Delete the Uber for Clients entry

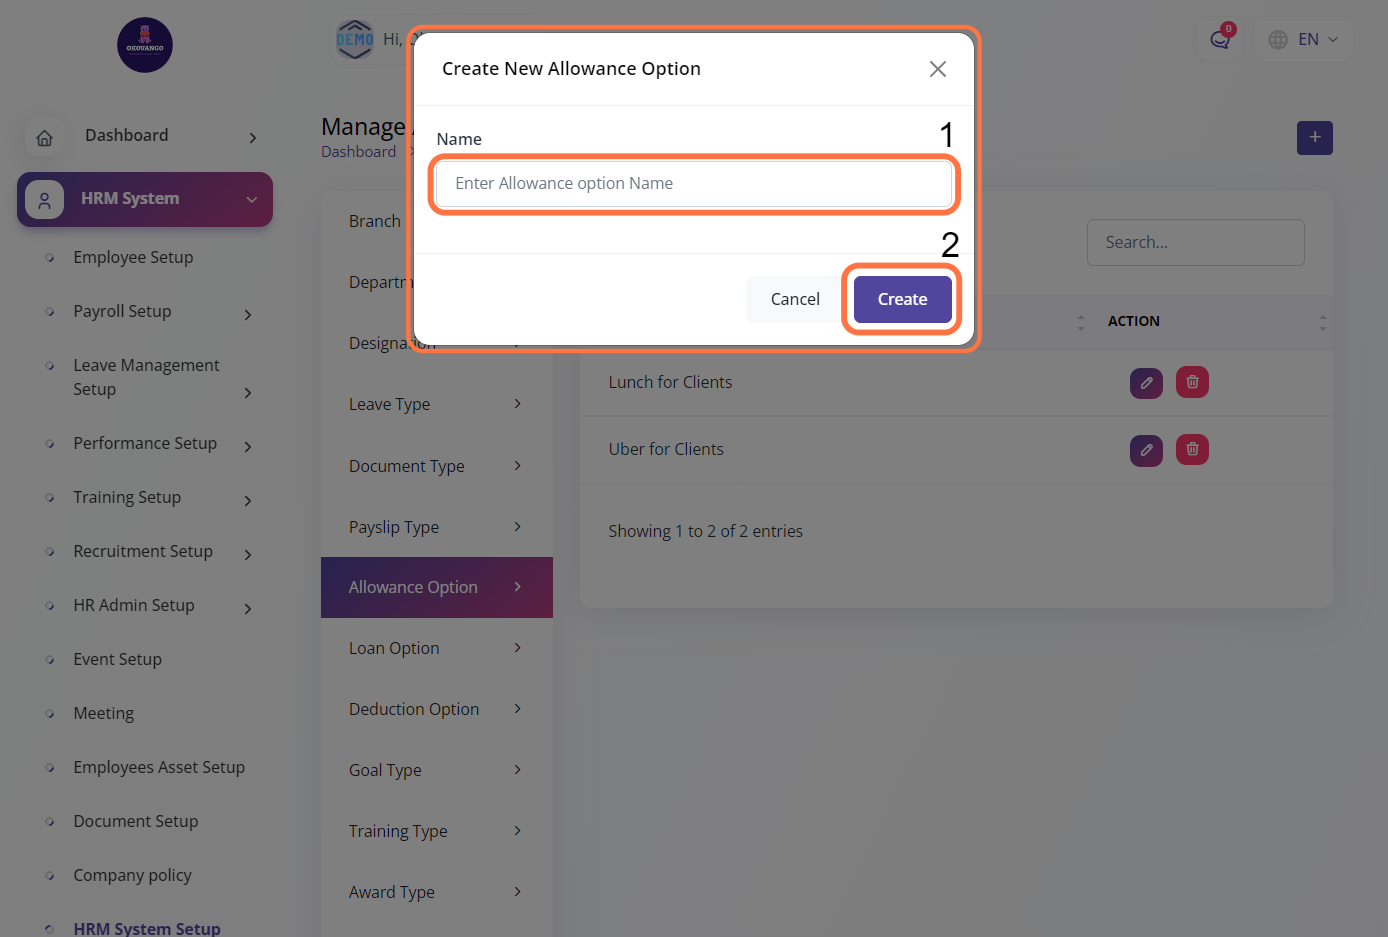(x=1192, y=450)
